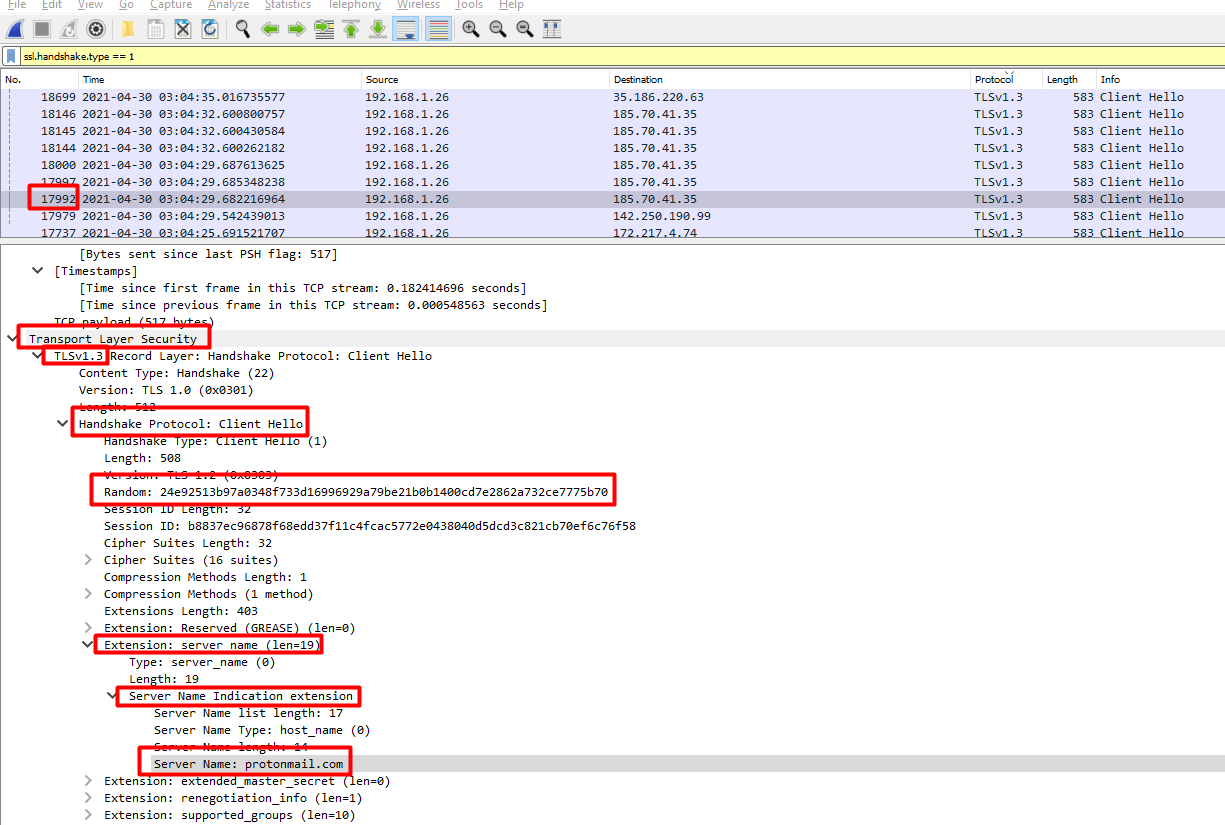Toggle packet colorization rules button
Screen dimensions: 1225x825
point(437,29)
